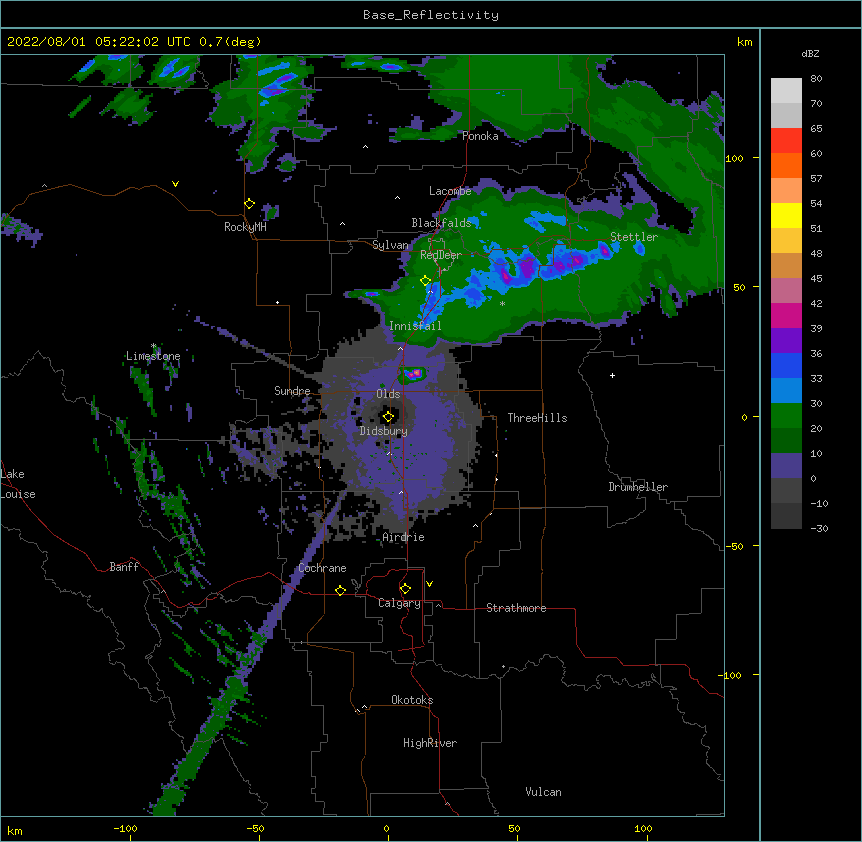
Task: Click the Calgary city label
Action: (x=399, y=603)
